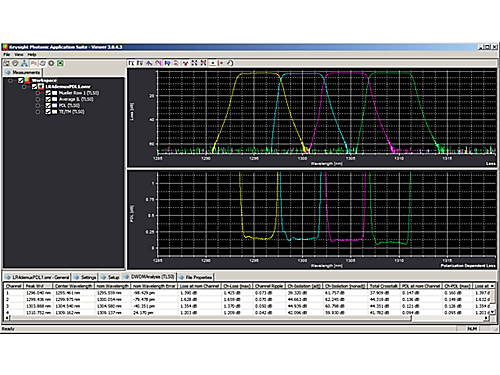Click the red and blue curves icon
Viewport: 500px width, 375px height.
33,63
